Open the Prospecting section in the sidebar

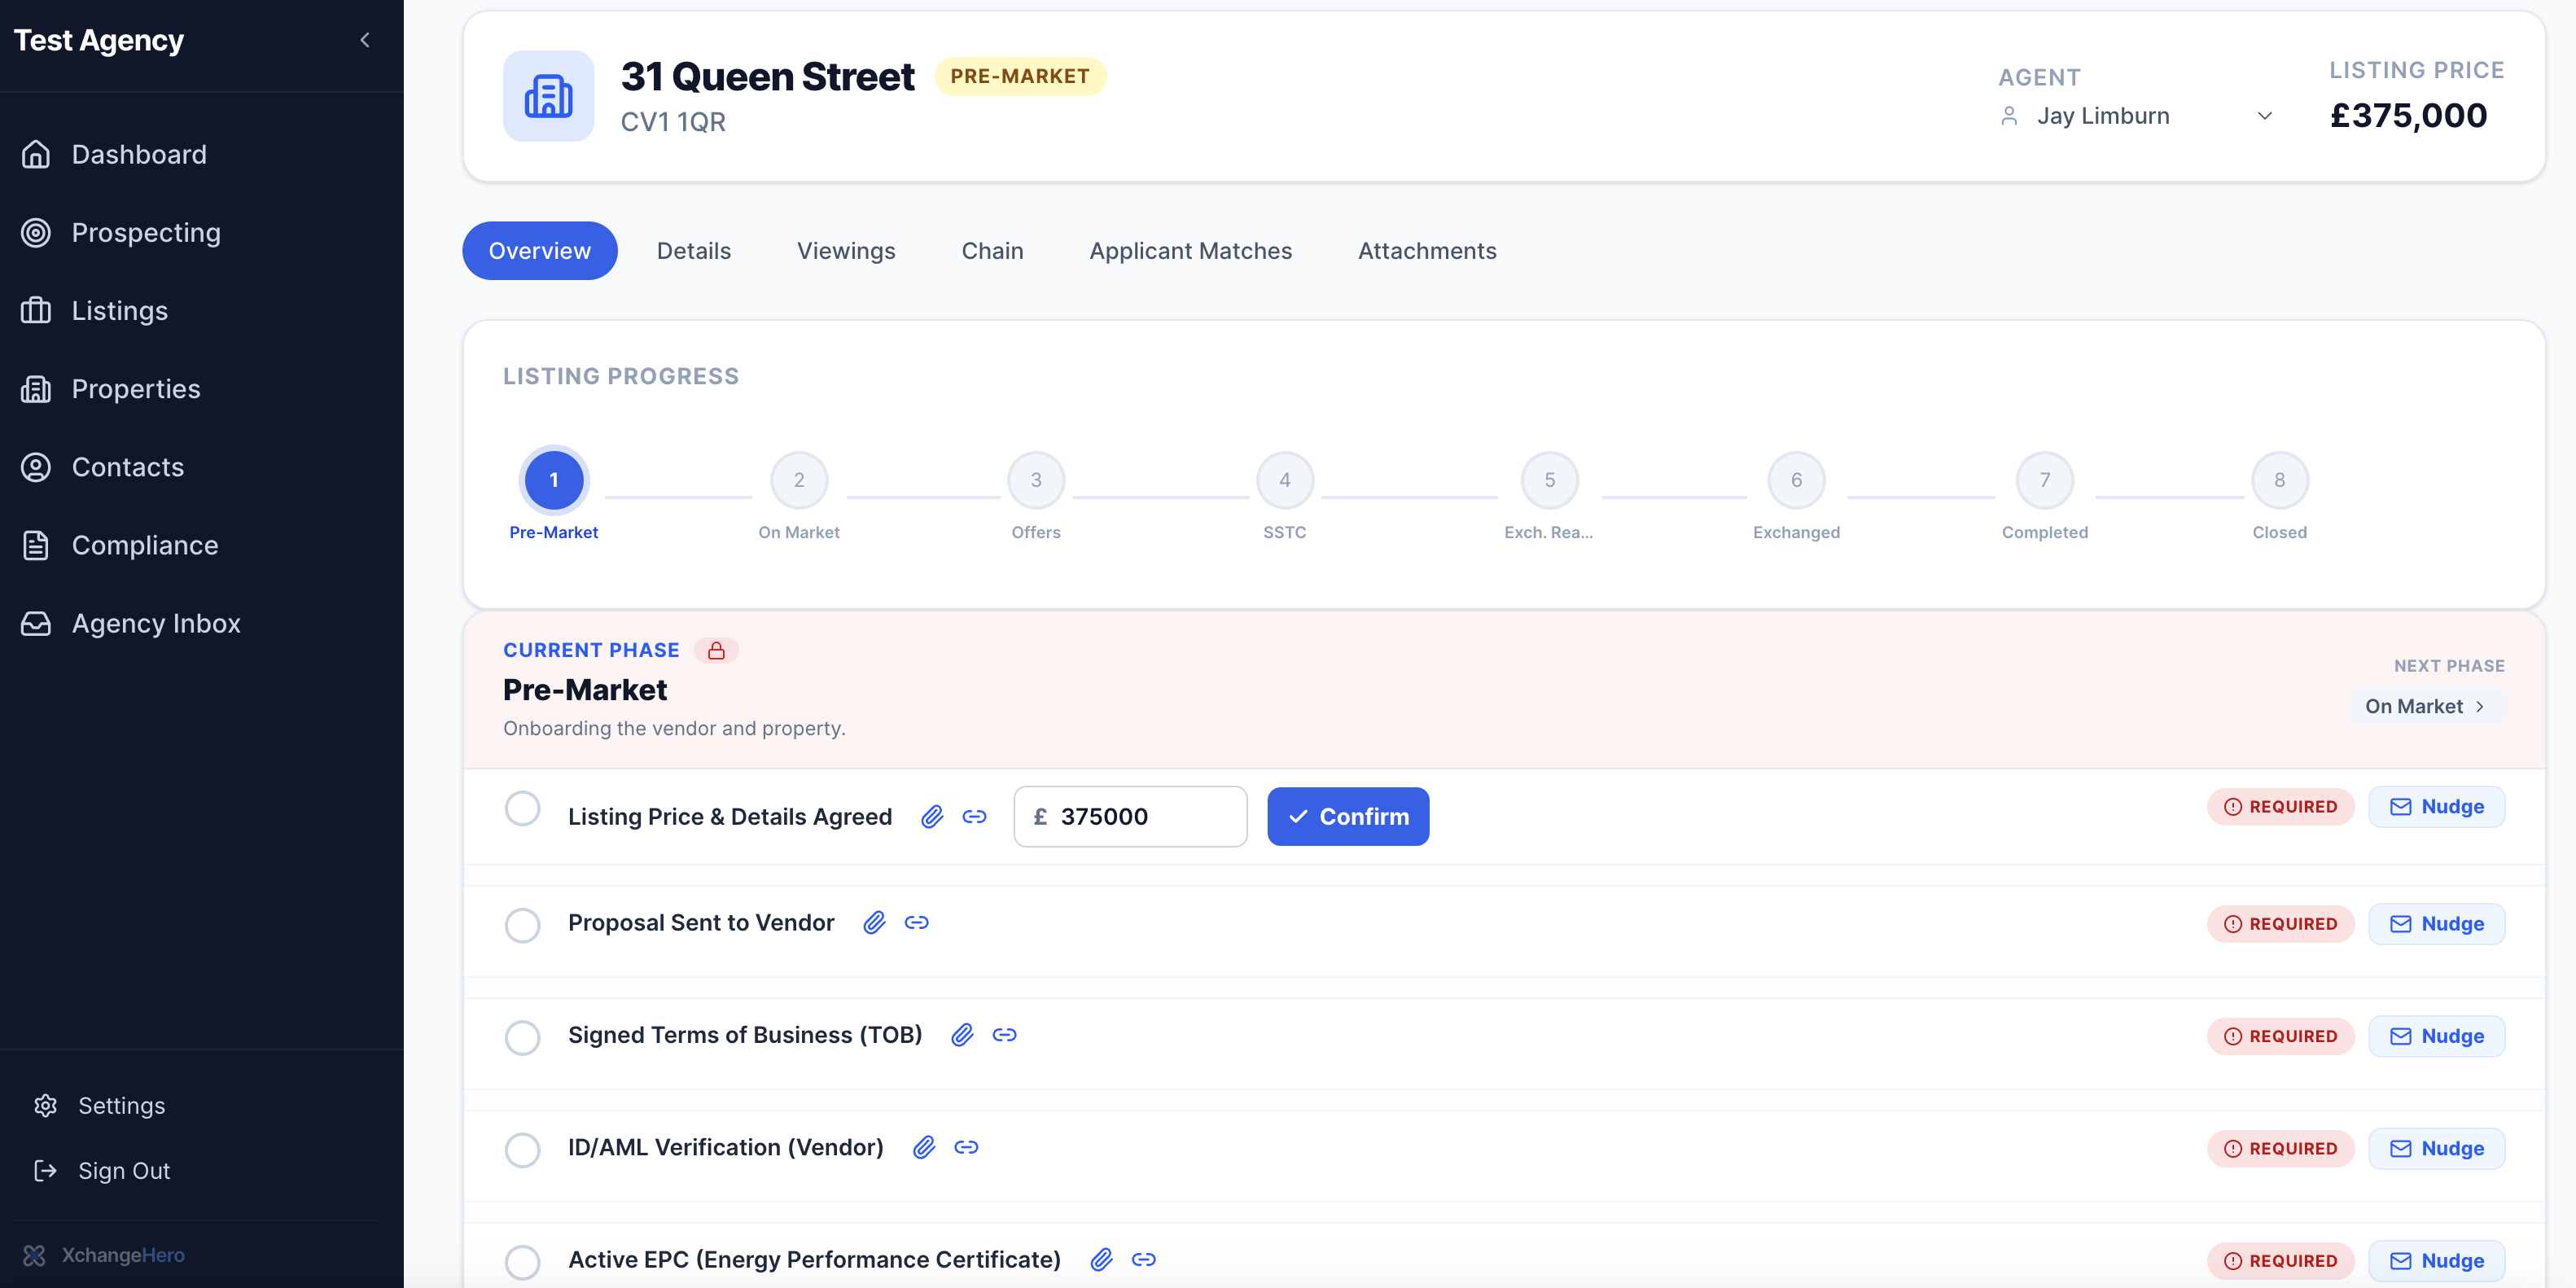pos(145,232)
